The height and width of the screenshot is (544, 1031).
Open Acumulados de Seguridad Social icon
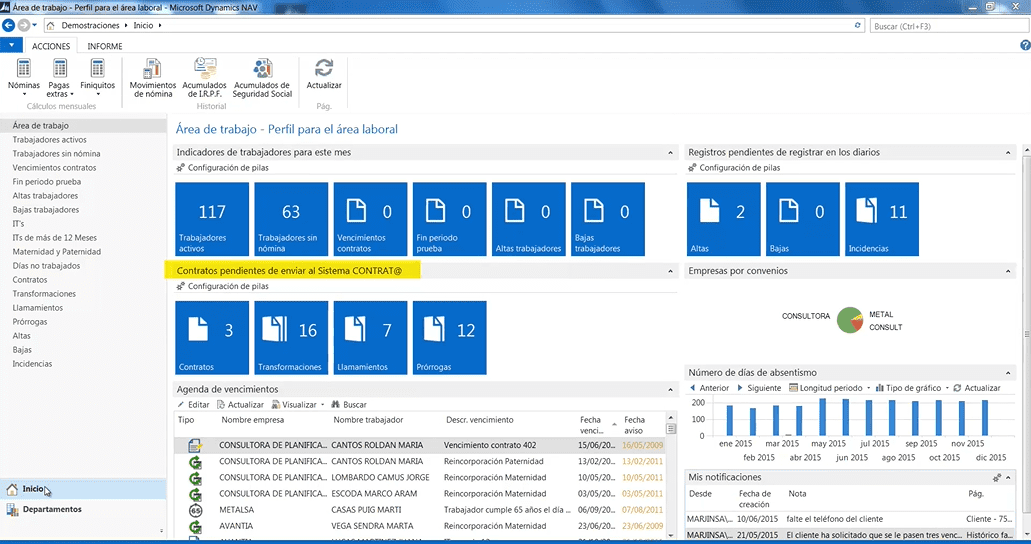[262, 78]
